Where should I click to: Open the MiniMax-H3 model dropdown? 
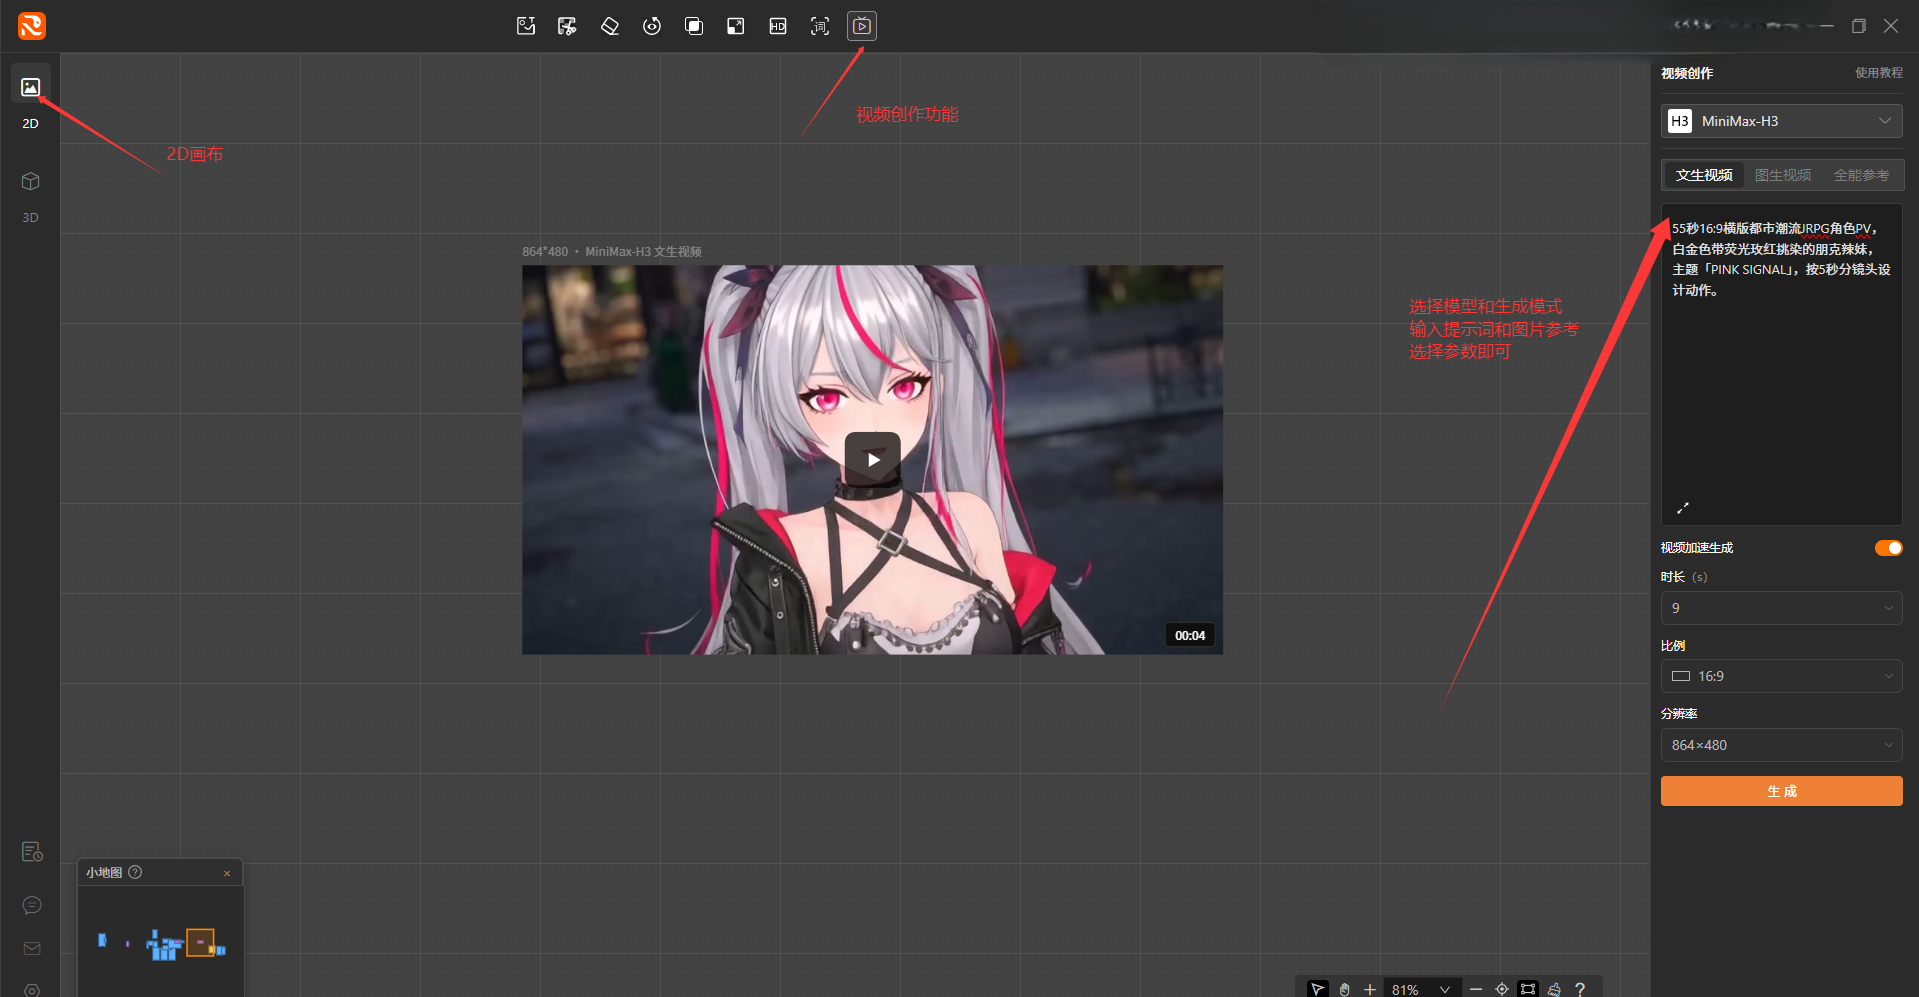pos(1781,121)
